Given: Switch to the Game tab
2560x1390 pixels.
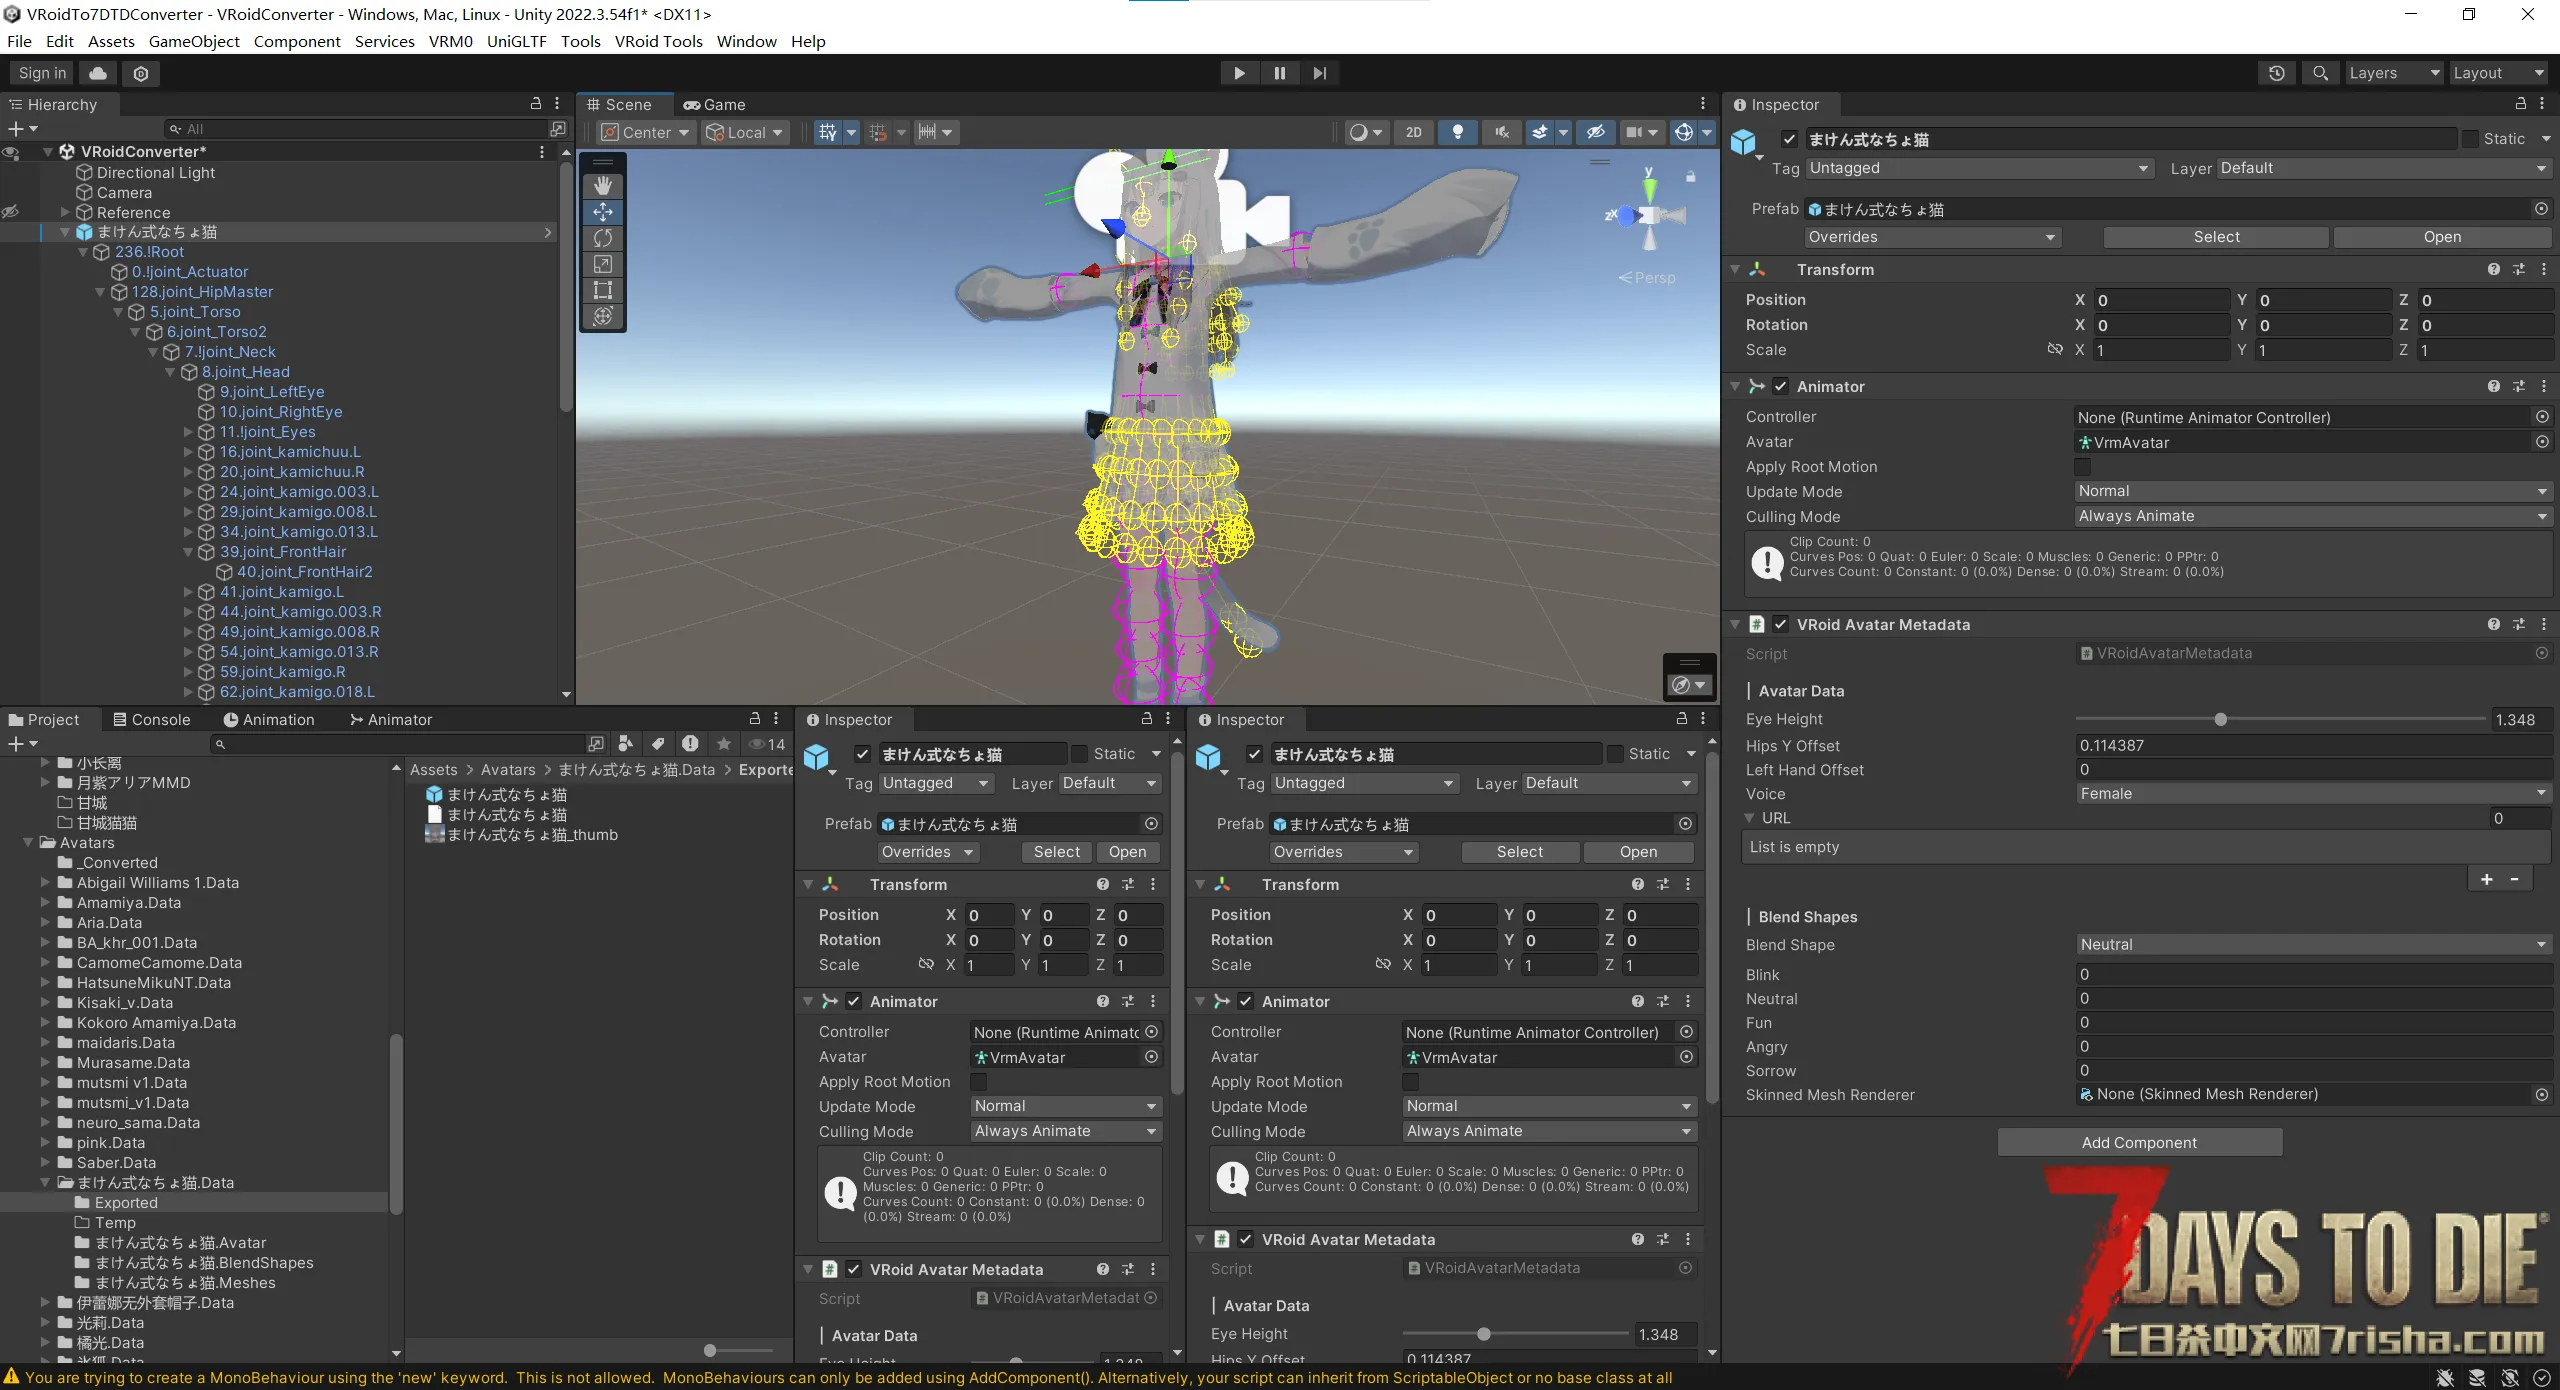Looking at the screenshot, I should (715, 104).
